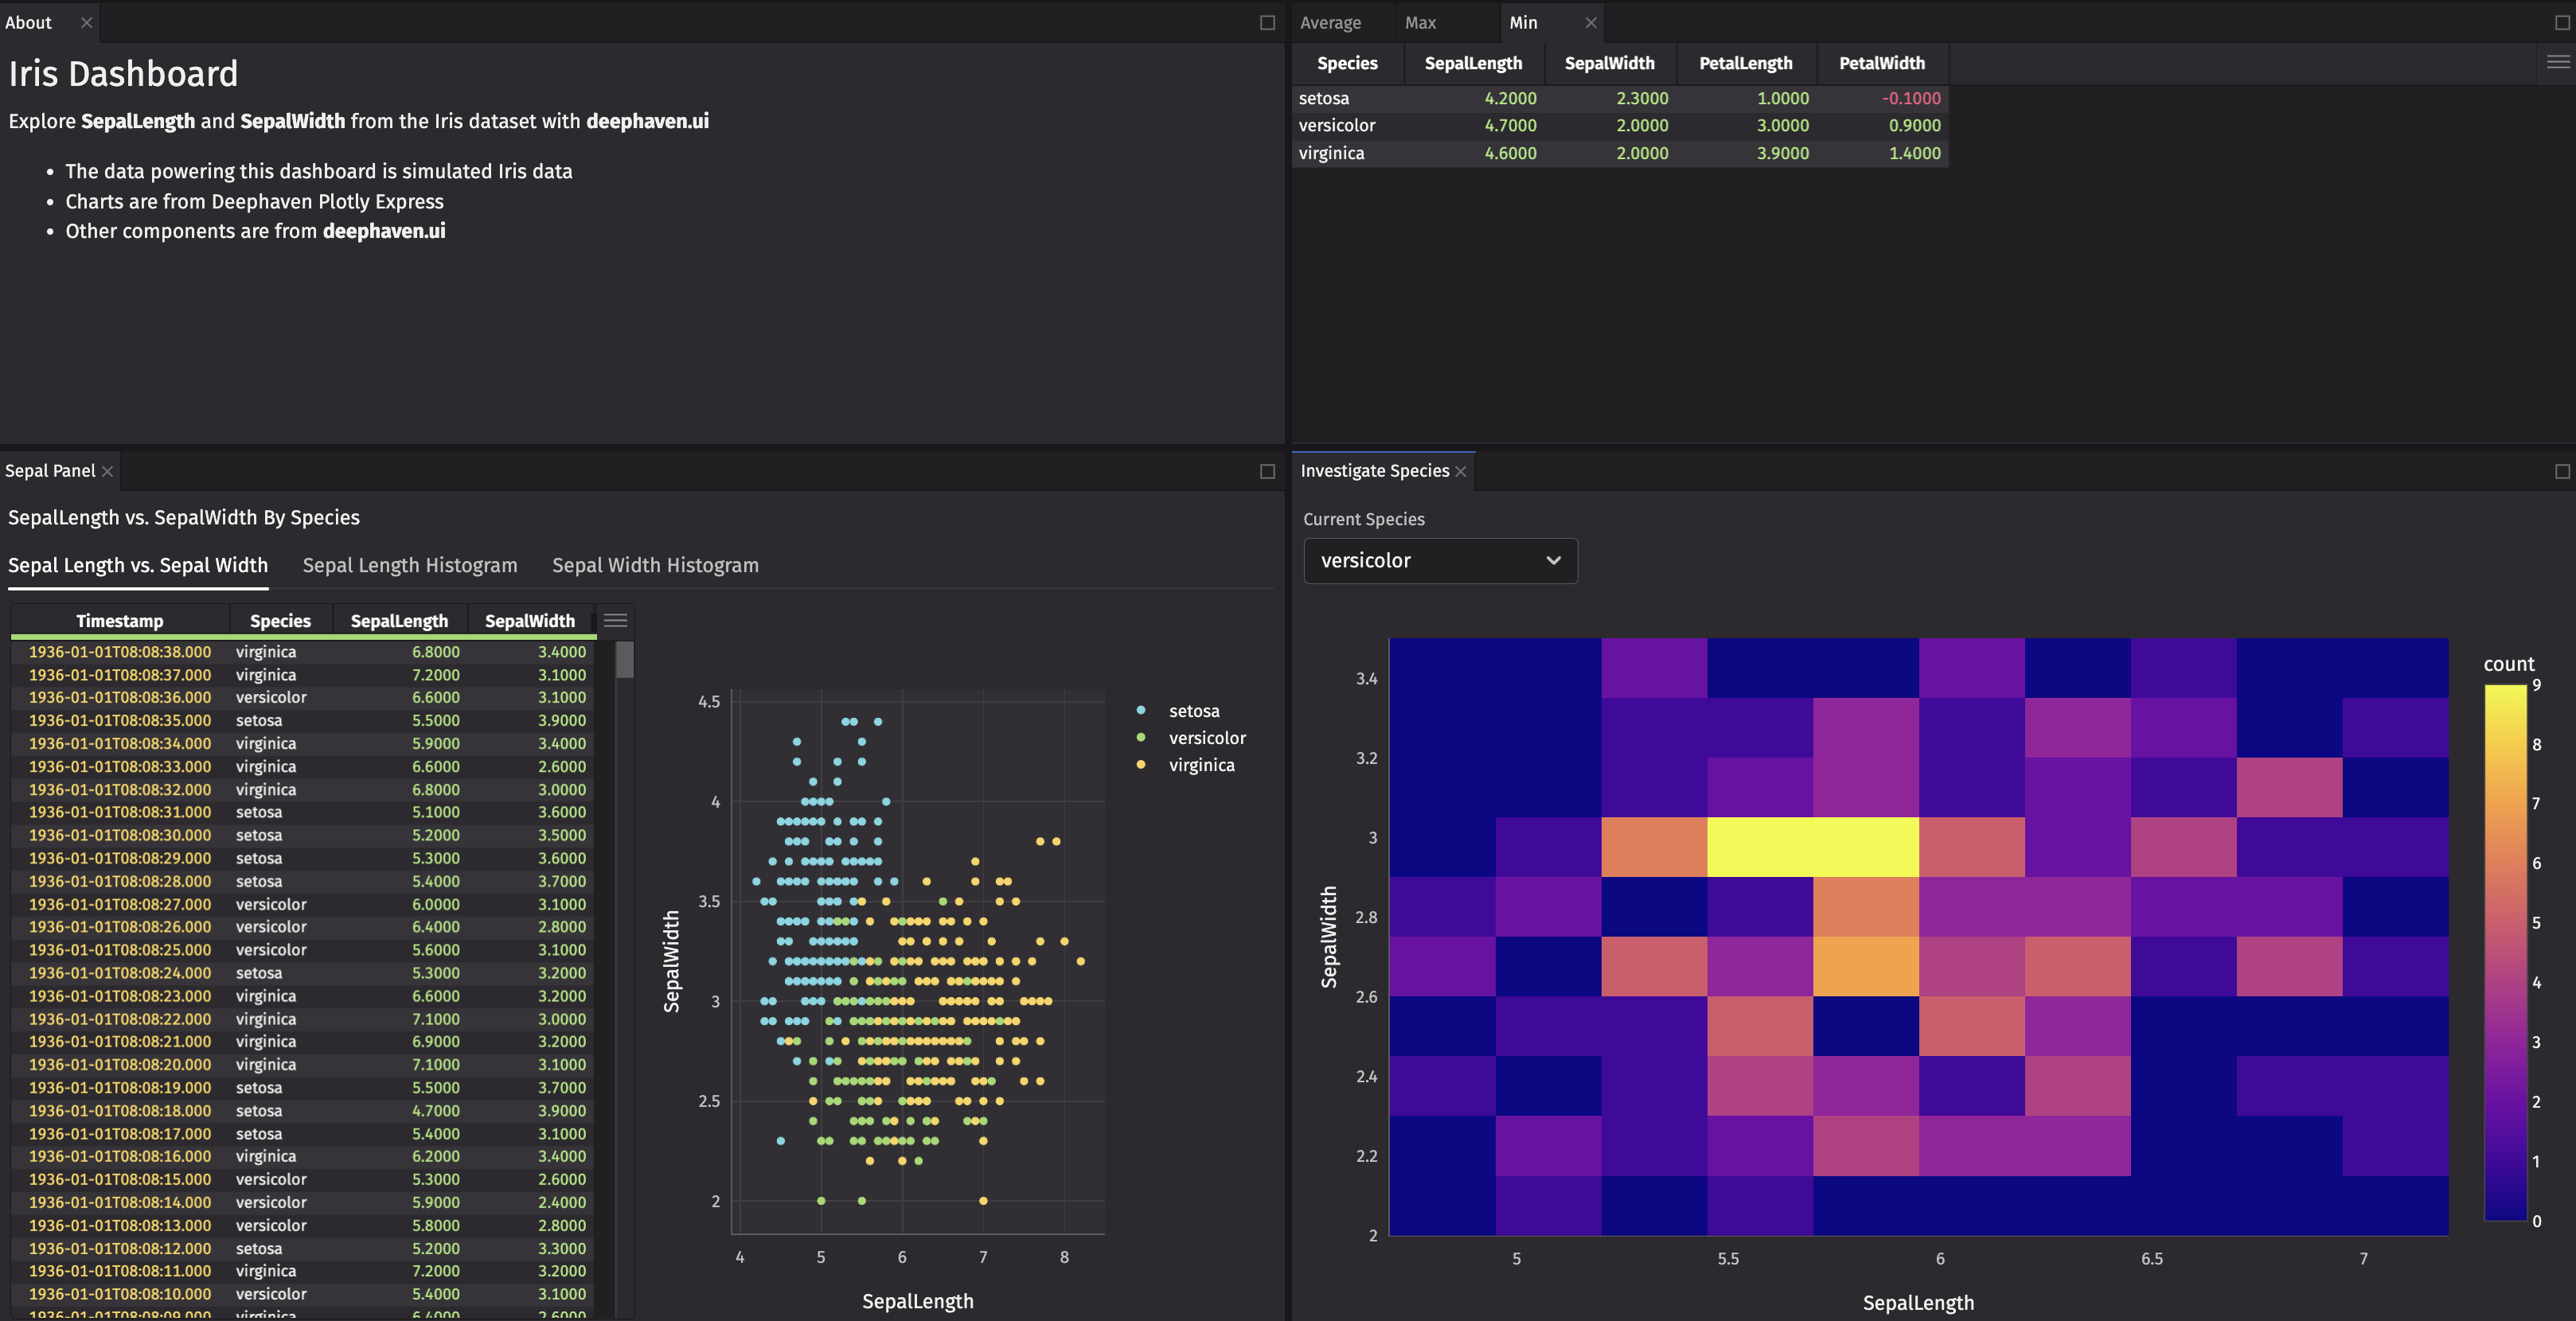2576x1321 pixels.
Task: Toggle virginica series in scatter legend
Action: [1200, 765]
